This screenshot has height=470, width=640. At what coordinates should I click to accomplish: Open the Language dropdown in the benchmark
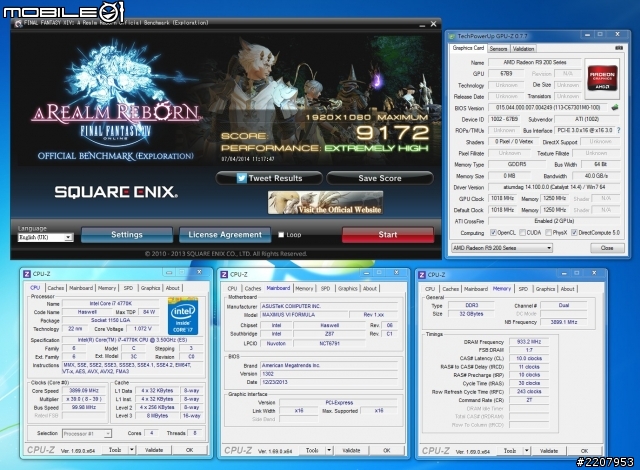pyautogui.click(x=45, y=237)
